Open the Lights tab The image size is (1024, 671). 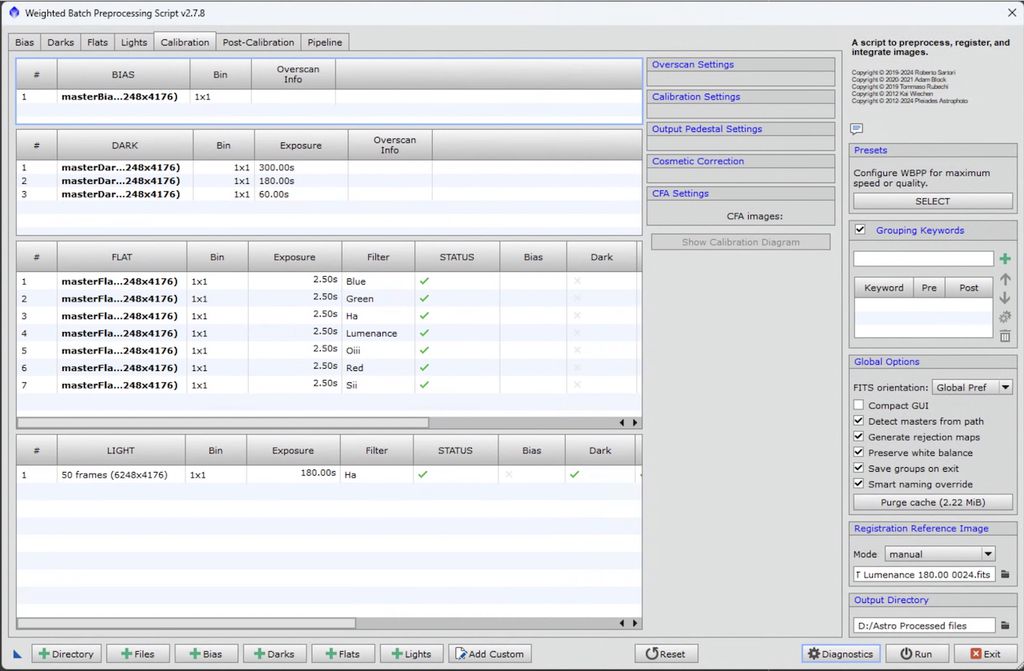pos(134,42)
